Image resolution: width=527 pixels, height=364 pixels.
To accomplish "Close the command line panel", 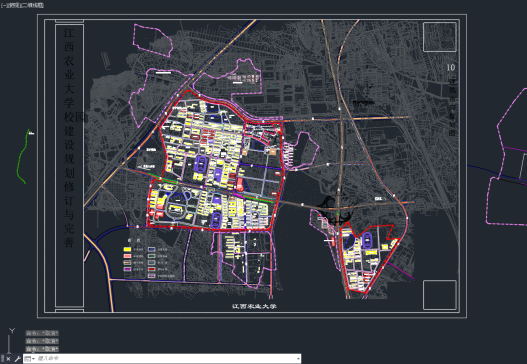I will click(x=8, y=359).
